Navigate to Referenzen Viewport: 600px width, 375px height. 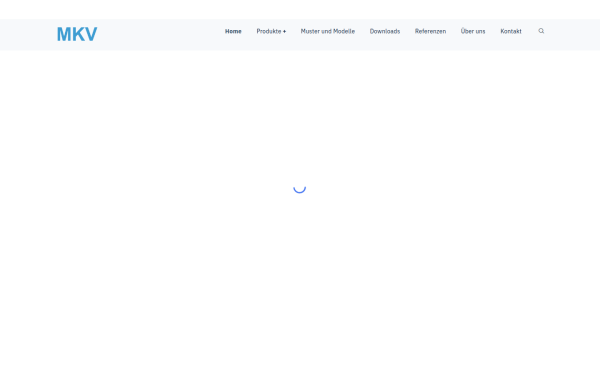tap(430, 31)
